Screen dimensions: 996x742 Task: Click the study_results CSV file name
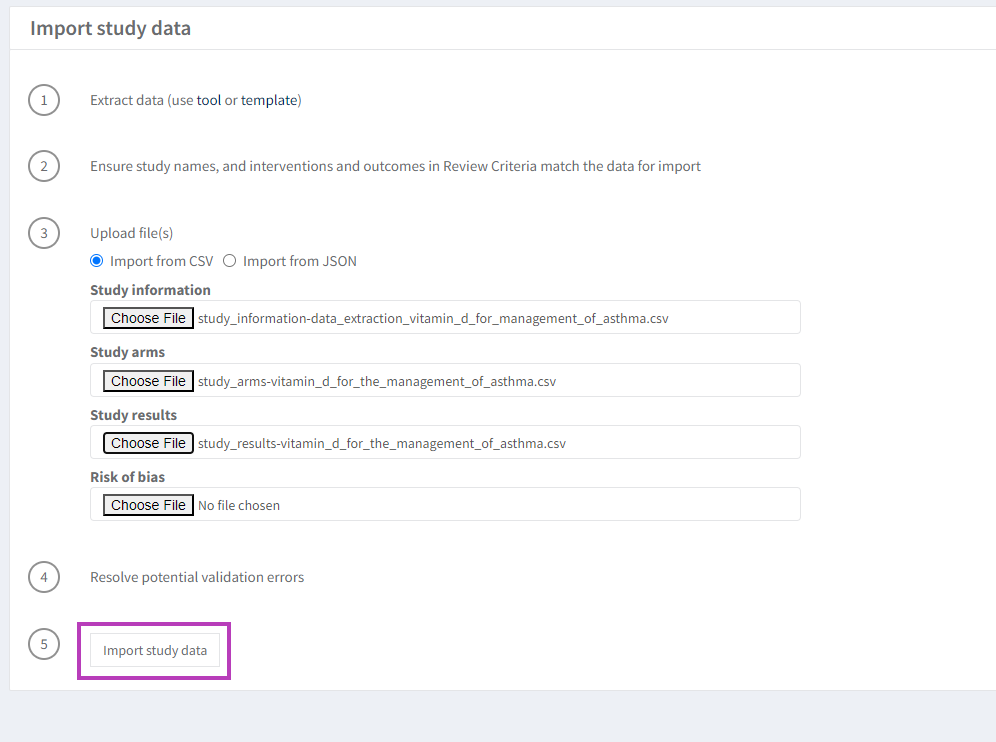[381, 443]
